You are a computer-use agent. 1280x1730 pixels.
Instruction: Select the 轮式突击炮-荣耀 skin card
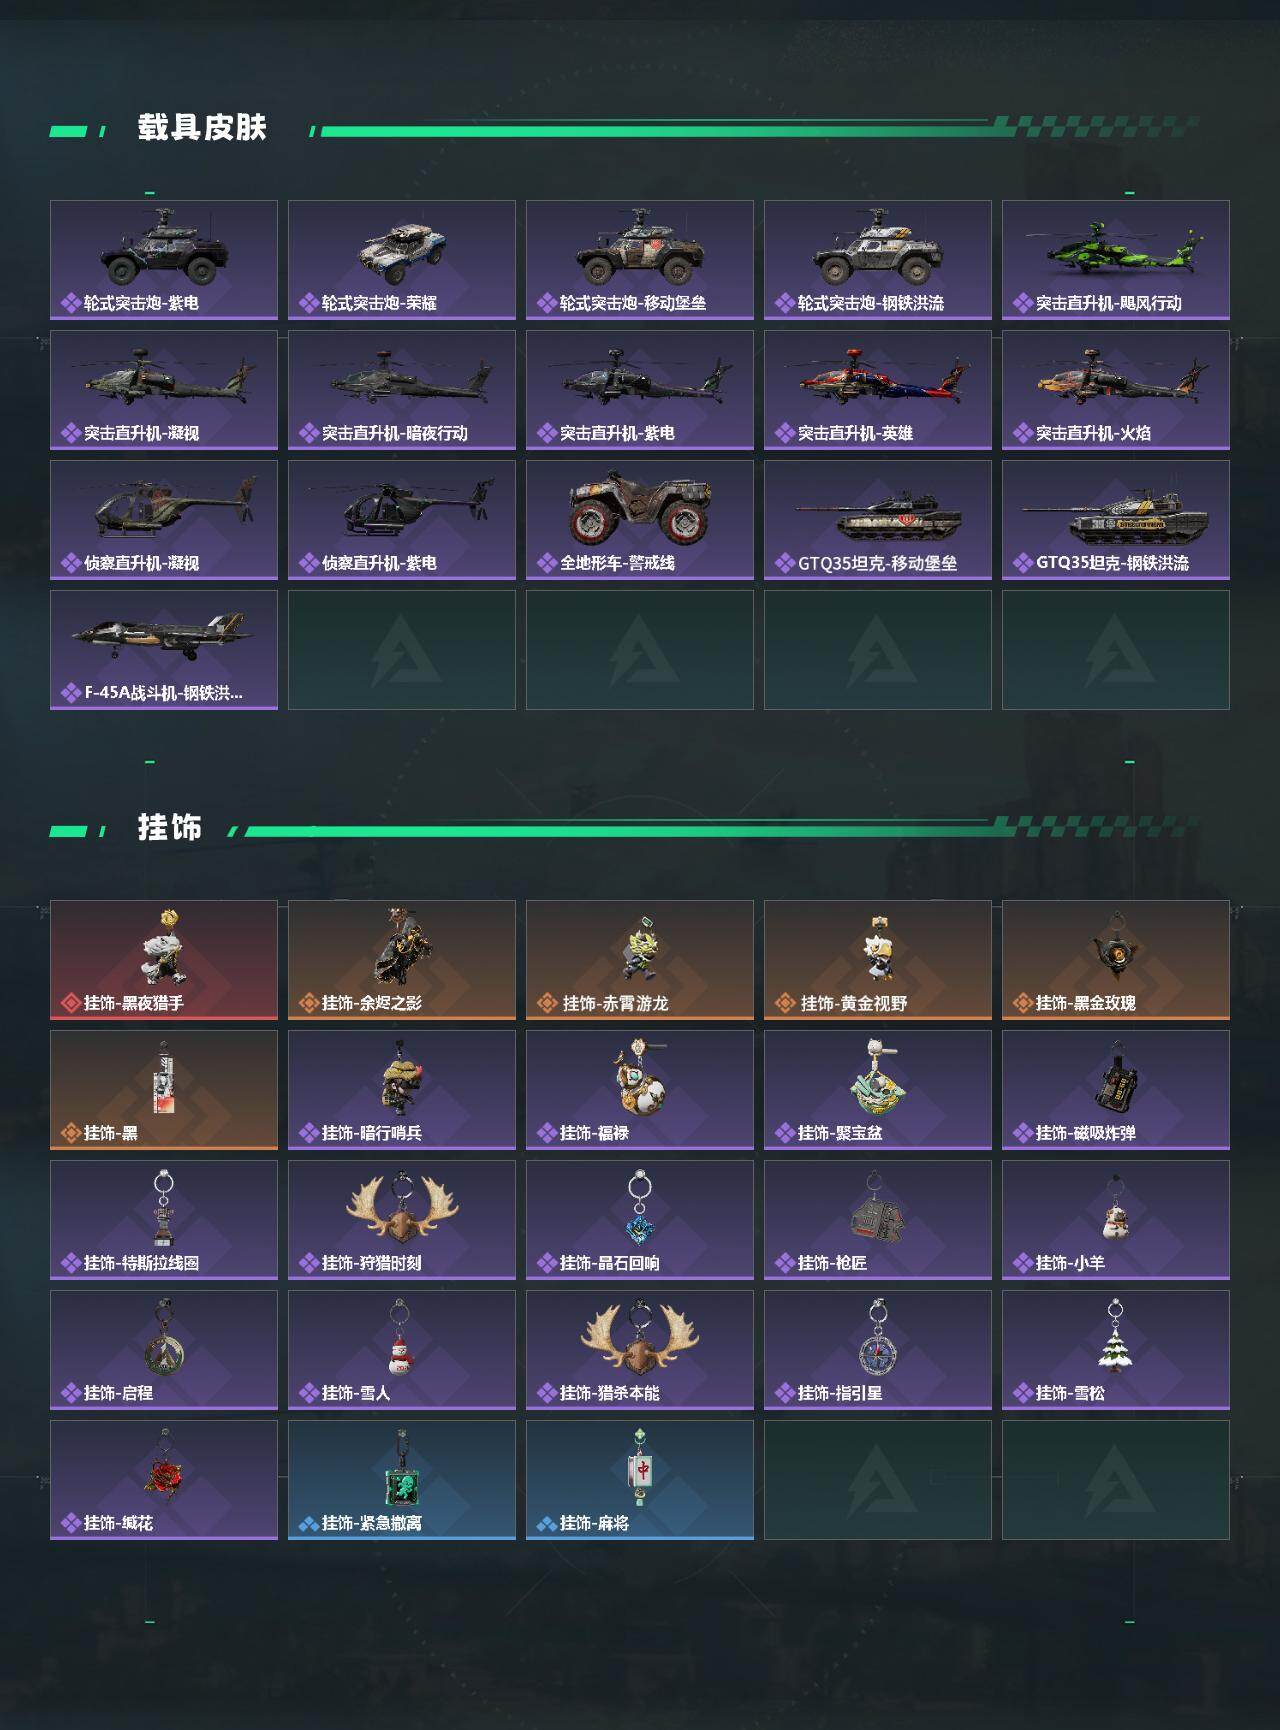point(402,260)
